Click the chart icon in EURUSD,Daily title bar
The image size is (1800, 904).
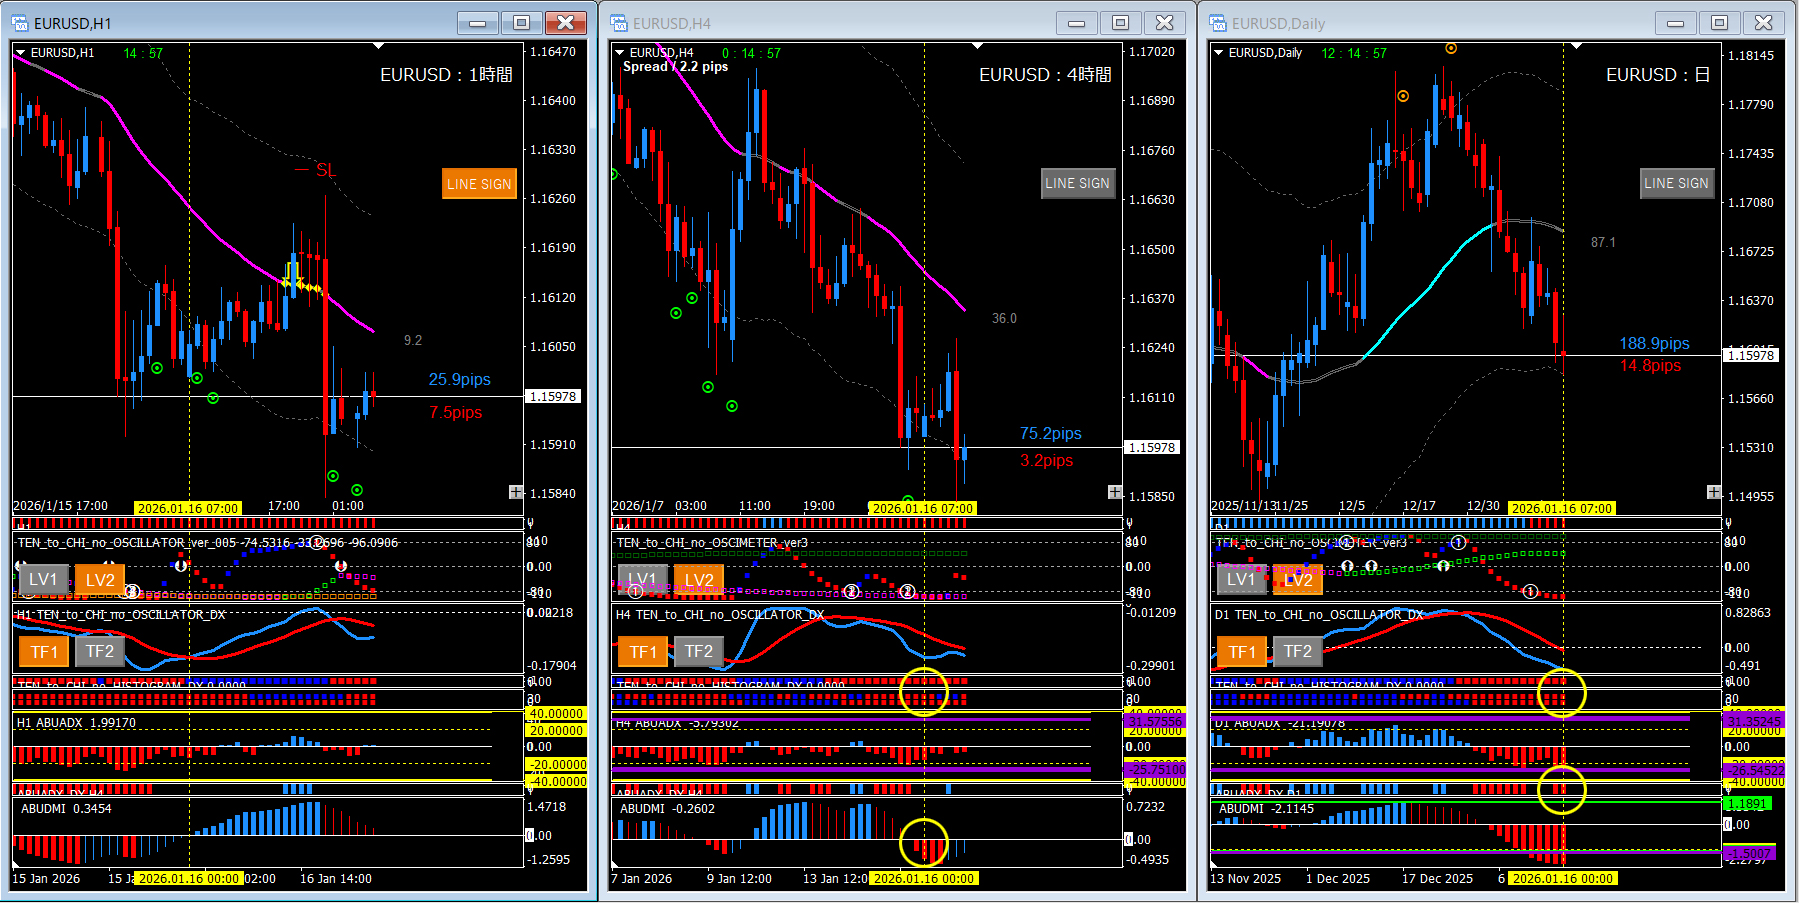click(x=1218, y=23)
